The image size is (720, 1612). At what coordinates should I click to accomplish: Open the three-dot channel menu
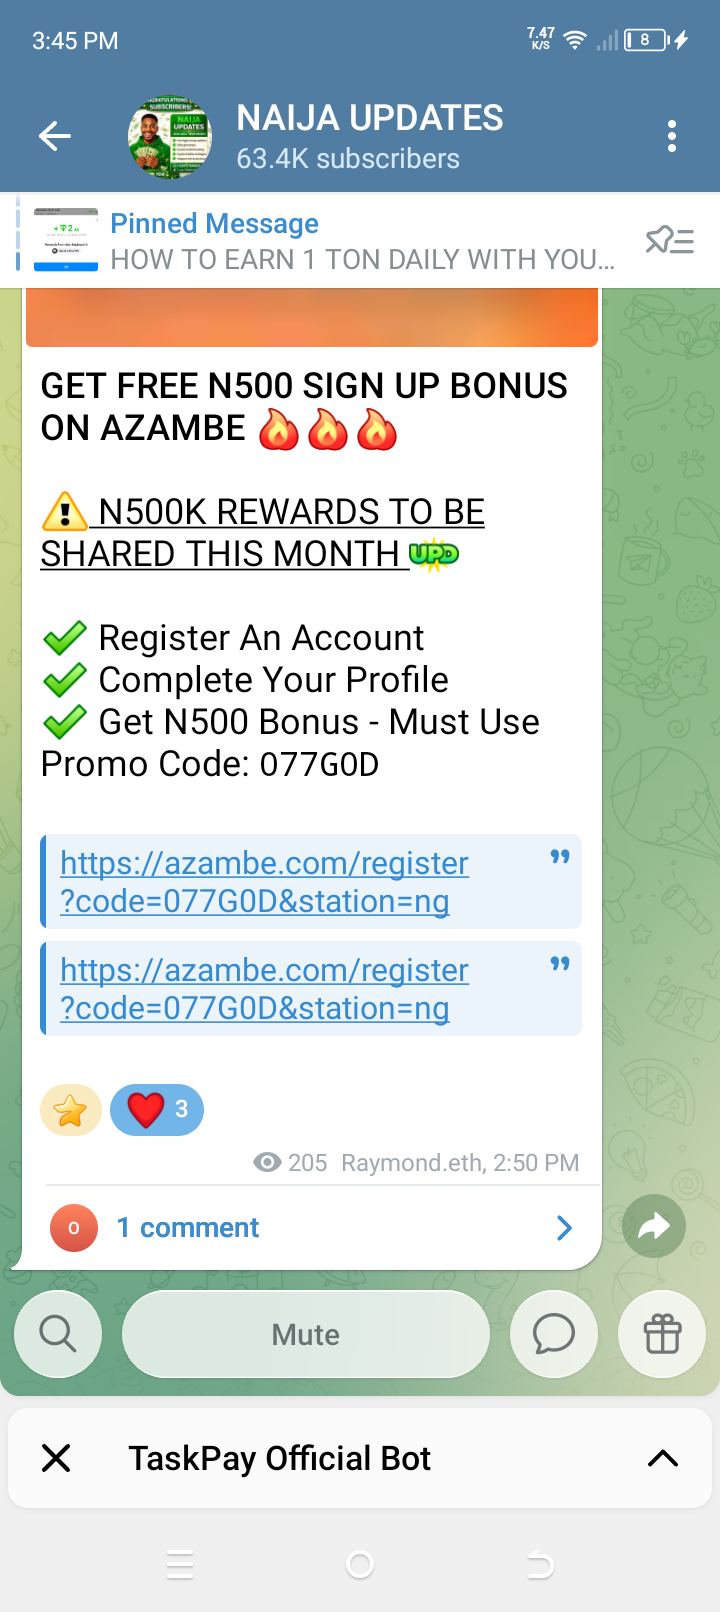pos(672,136)
